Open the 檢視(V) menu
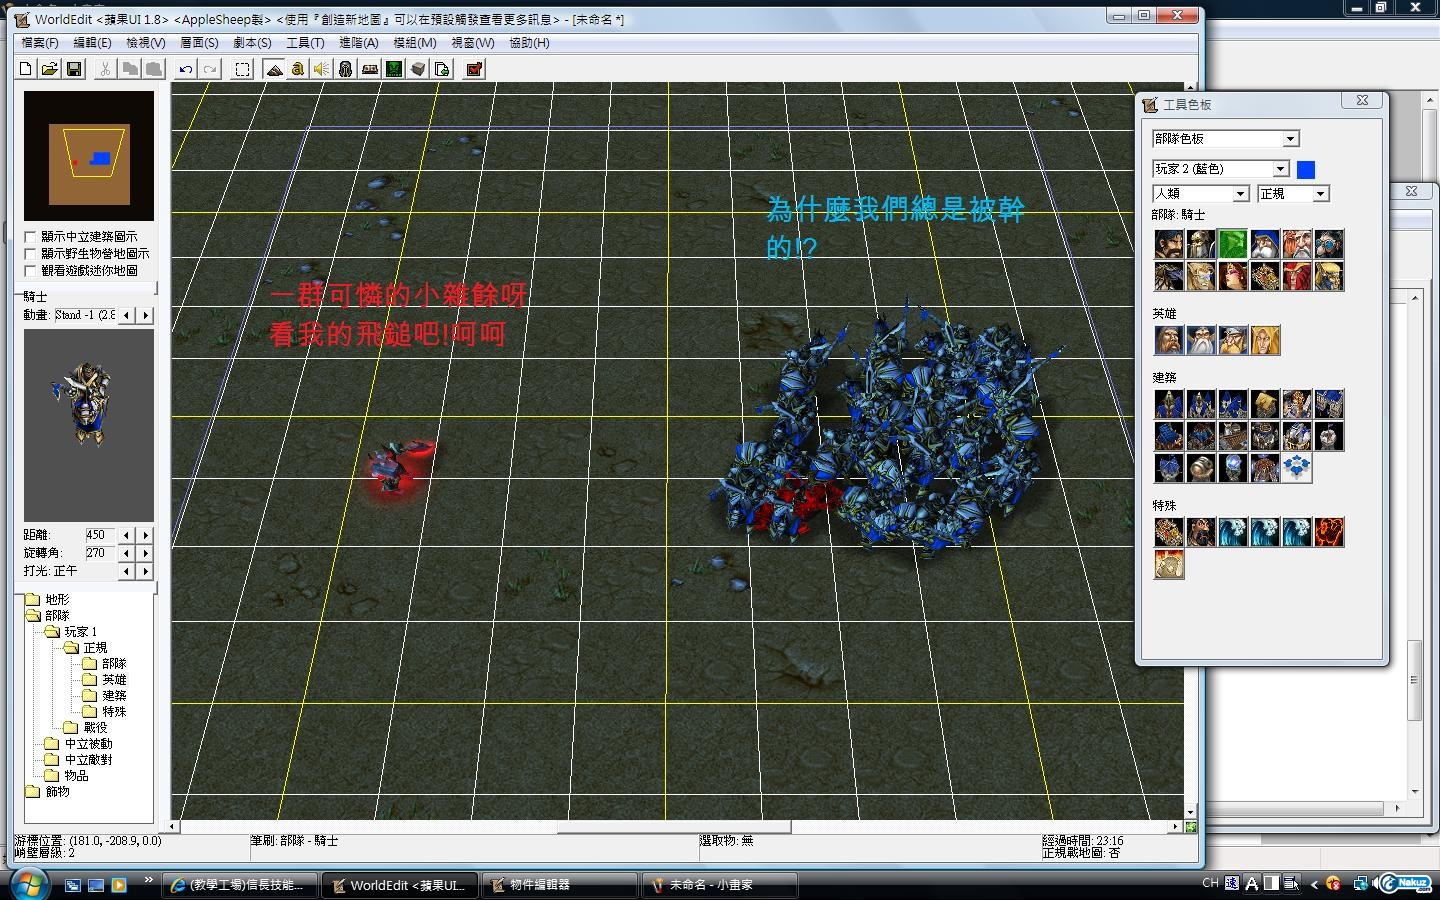This screenshot has height=900, width=1440. click(145, 43)
